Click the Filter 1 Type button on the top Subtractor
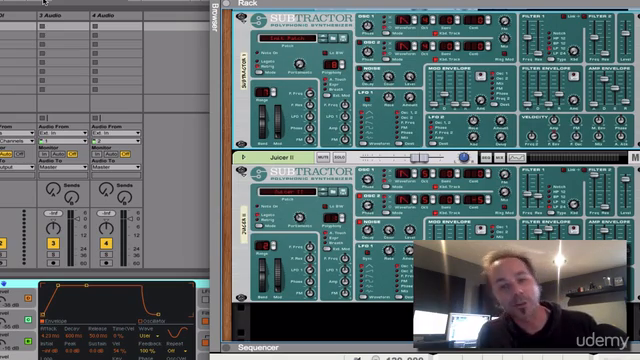640x360 pixels. click(551, 60)
